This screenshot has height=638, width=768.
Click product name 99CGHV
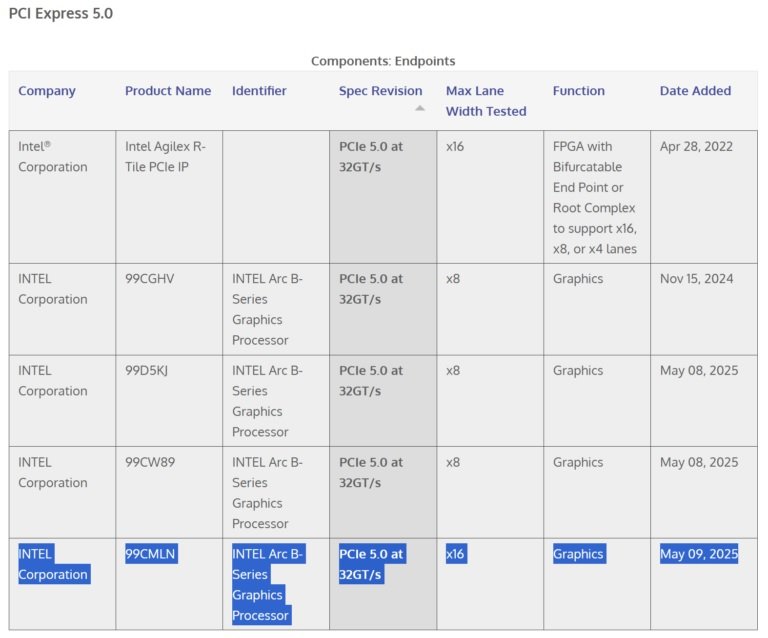click(150, 279)
